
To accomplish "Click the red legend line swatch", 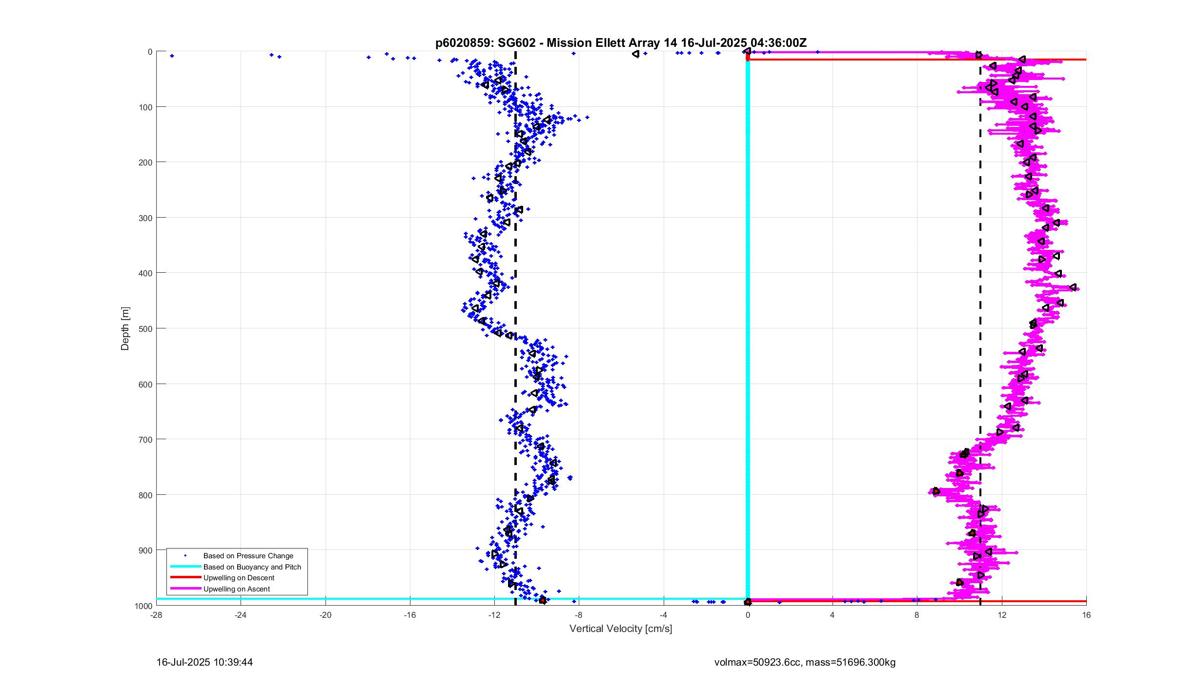I will [x=184, y=578].
